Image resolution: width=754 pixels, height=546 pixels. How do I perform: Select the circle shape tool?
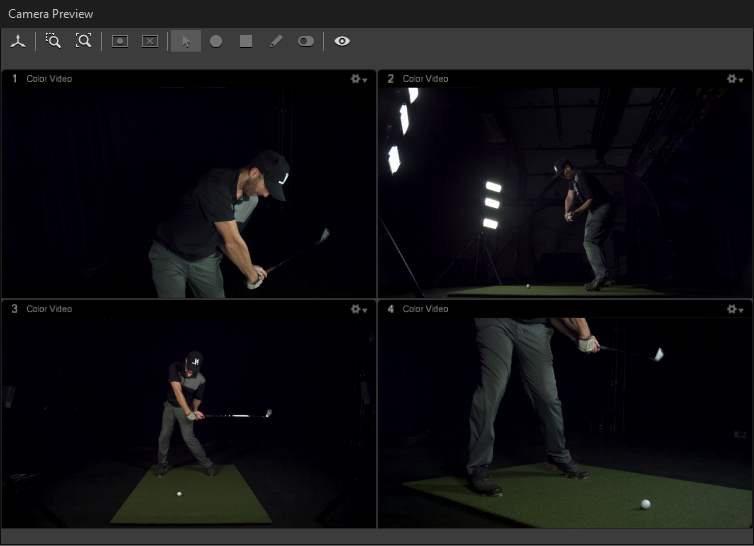coord(215,41)
